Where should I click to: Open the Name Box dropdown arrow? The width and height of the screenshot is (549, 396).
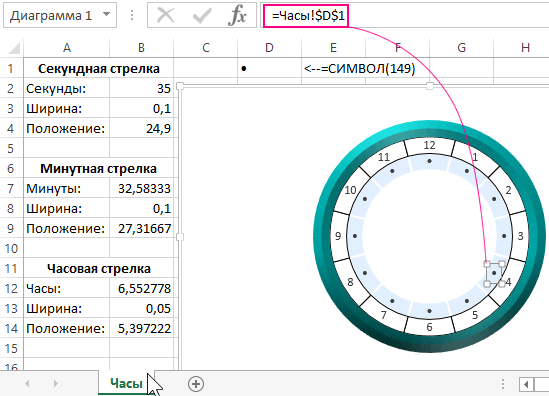(106, 15)
